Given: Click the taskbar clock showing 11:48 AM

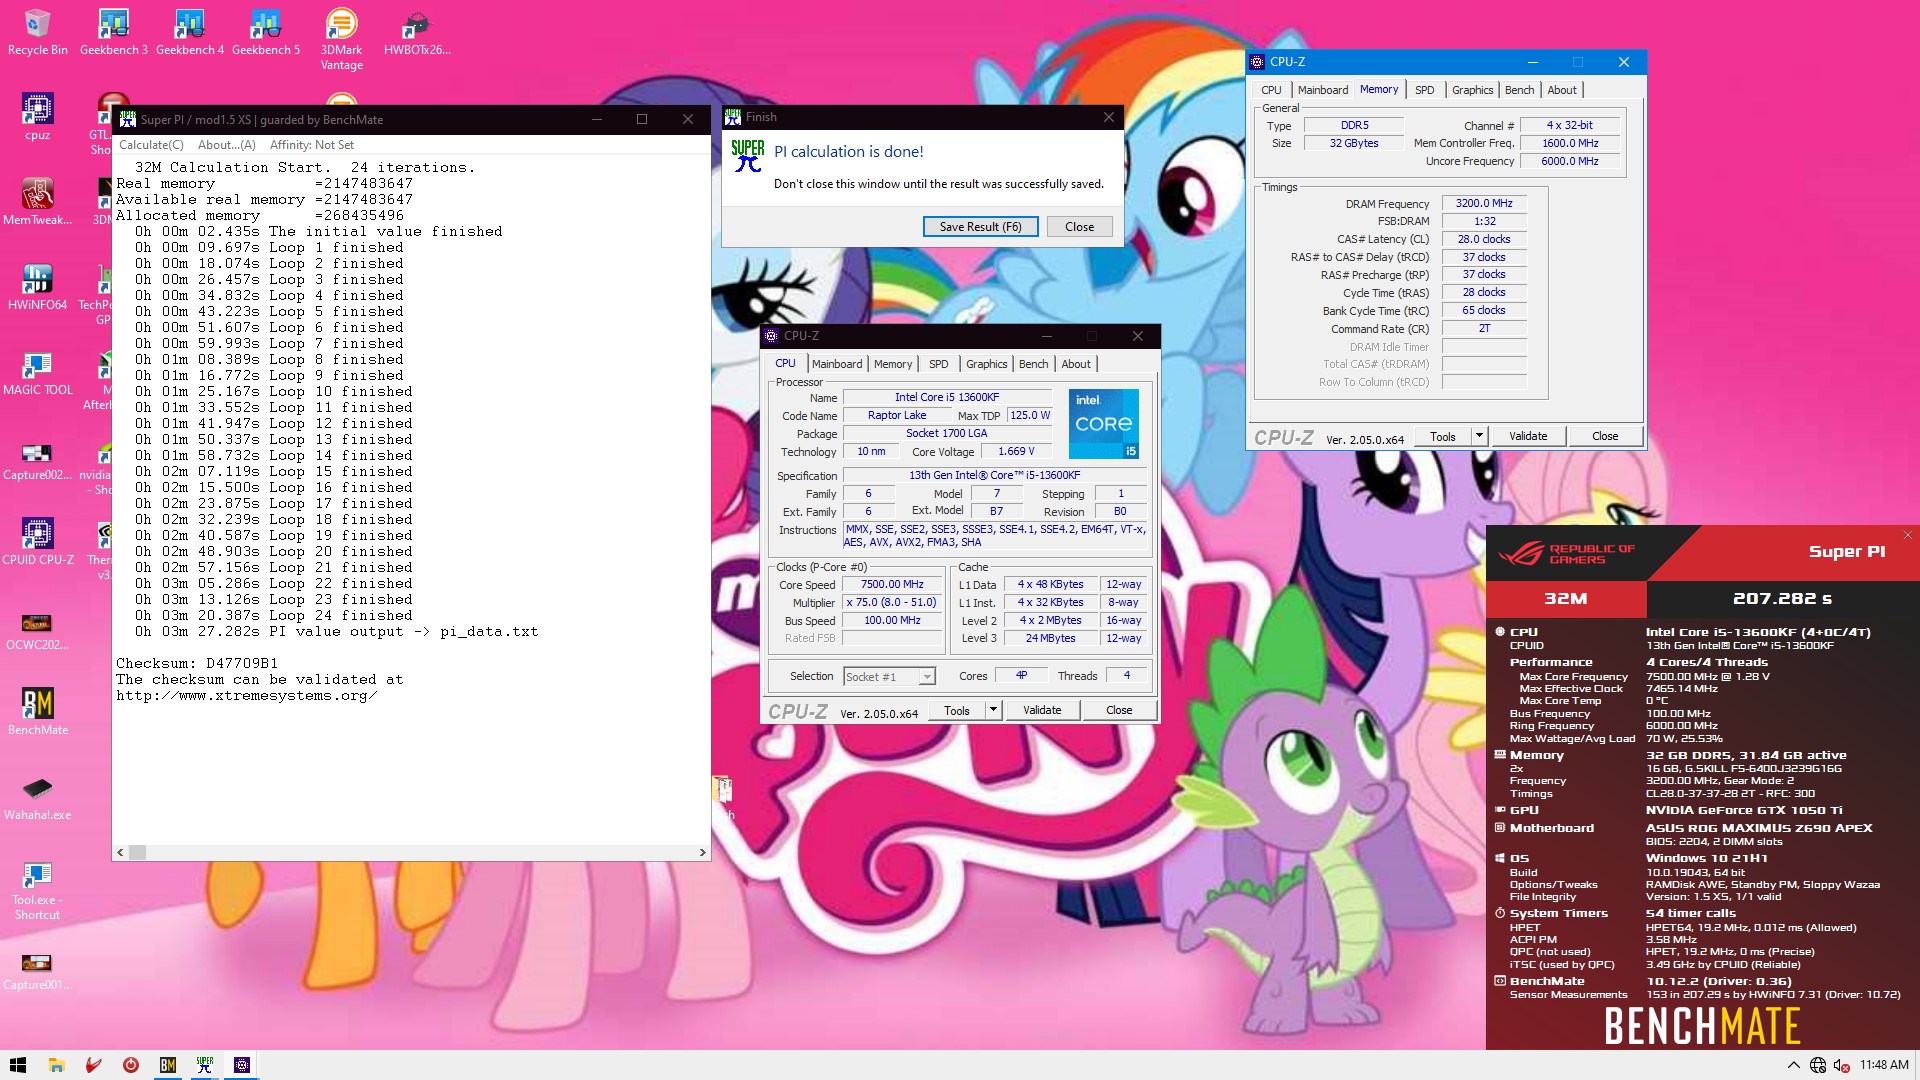Looking at the screenshot, I should coord(1884,1065).
